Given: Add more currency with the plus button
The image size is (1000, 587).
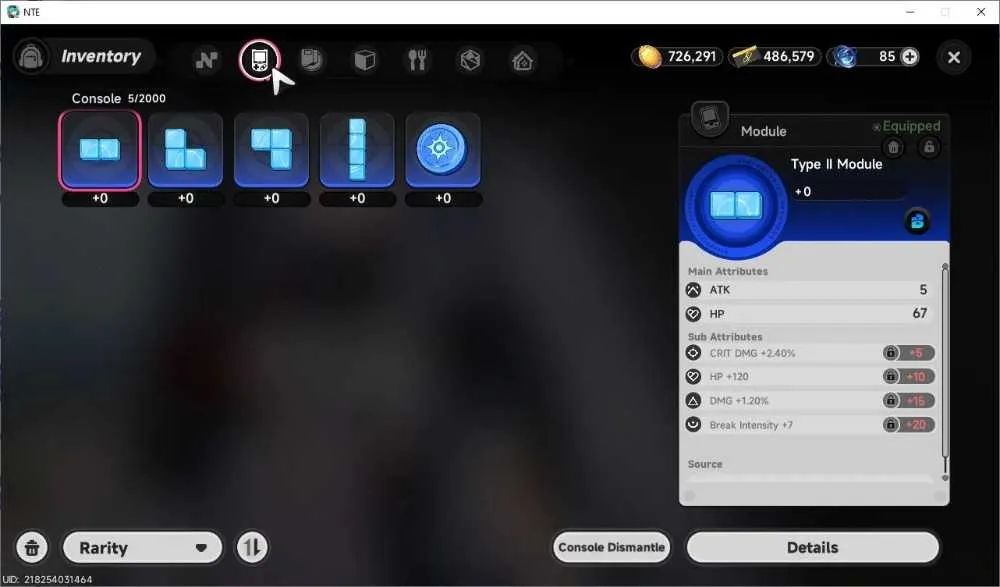Looking at the screenshot, I should 909,57.
